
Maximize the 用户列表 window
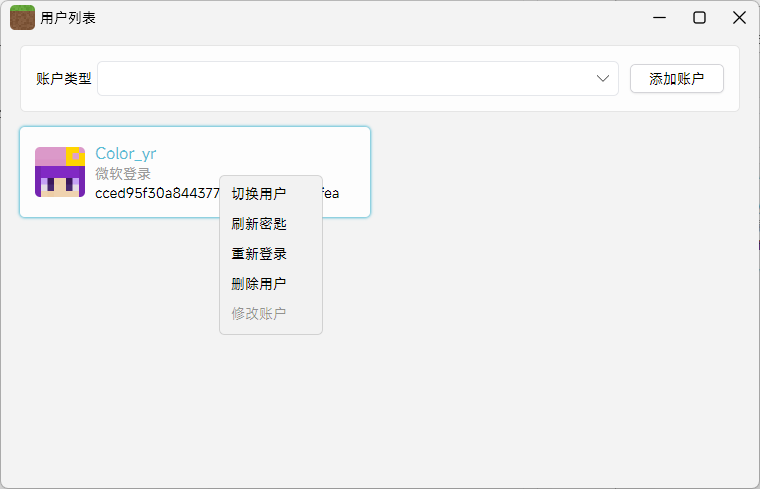(699, 17)
